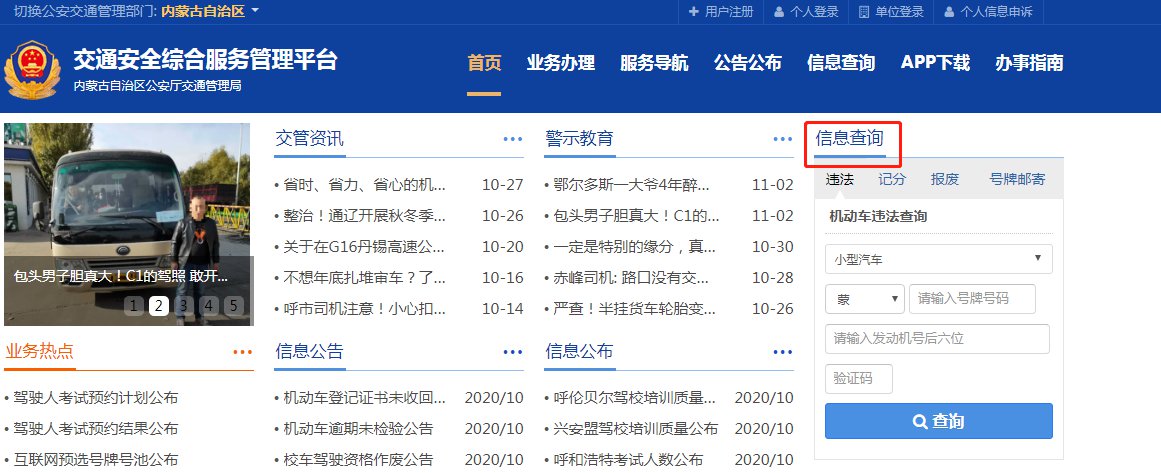Show carousel slide 1

[x=134, y=306]
